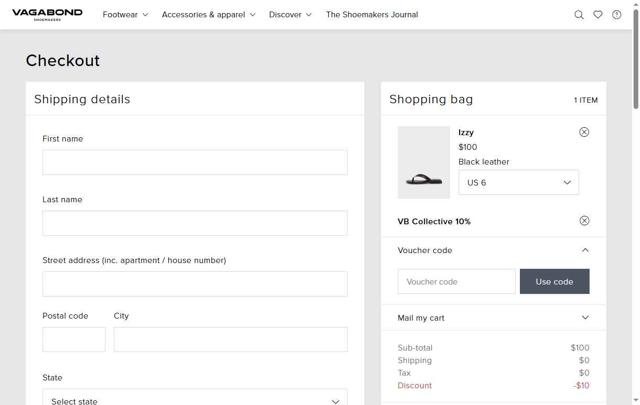This screenshot has width=640, height=405.
Task: Focus the Voucher code input
Action: tap(456, 281)
